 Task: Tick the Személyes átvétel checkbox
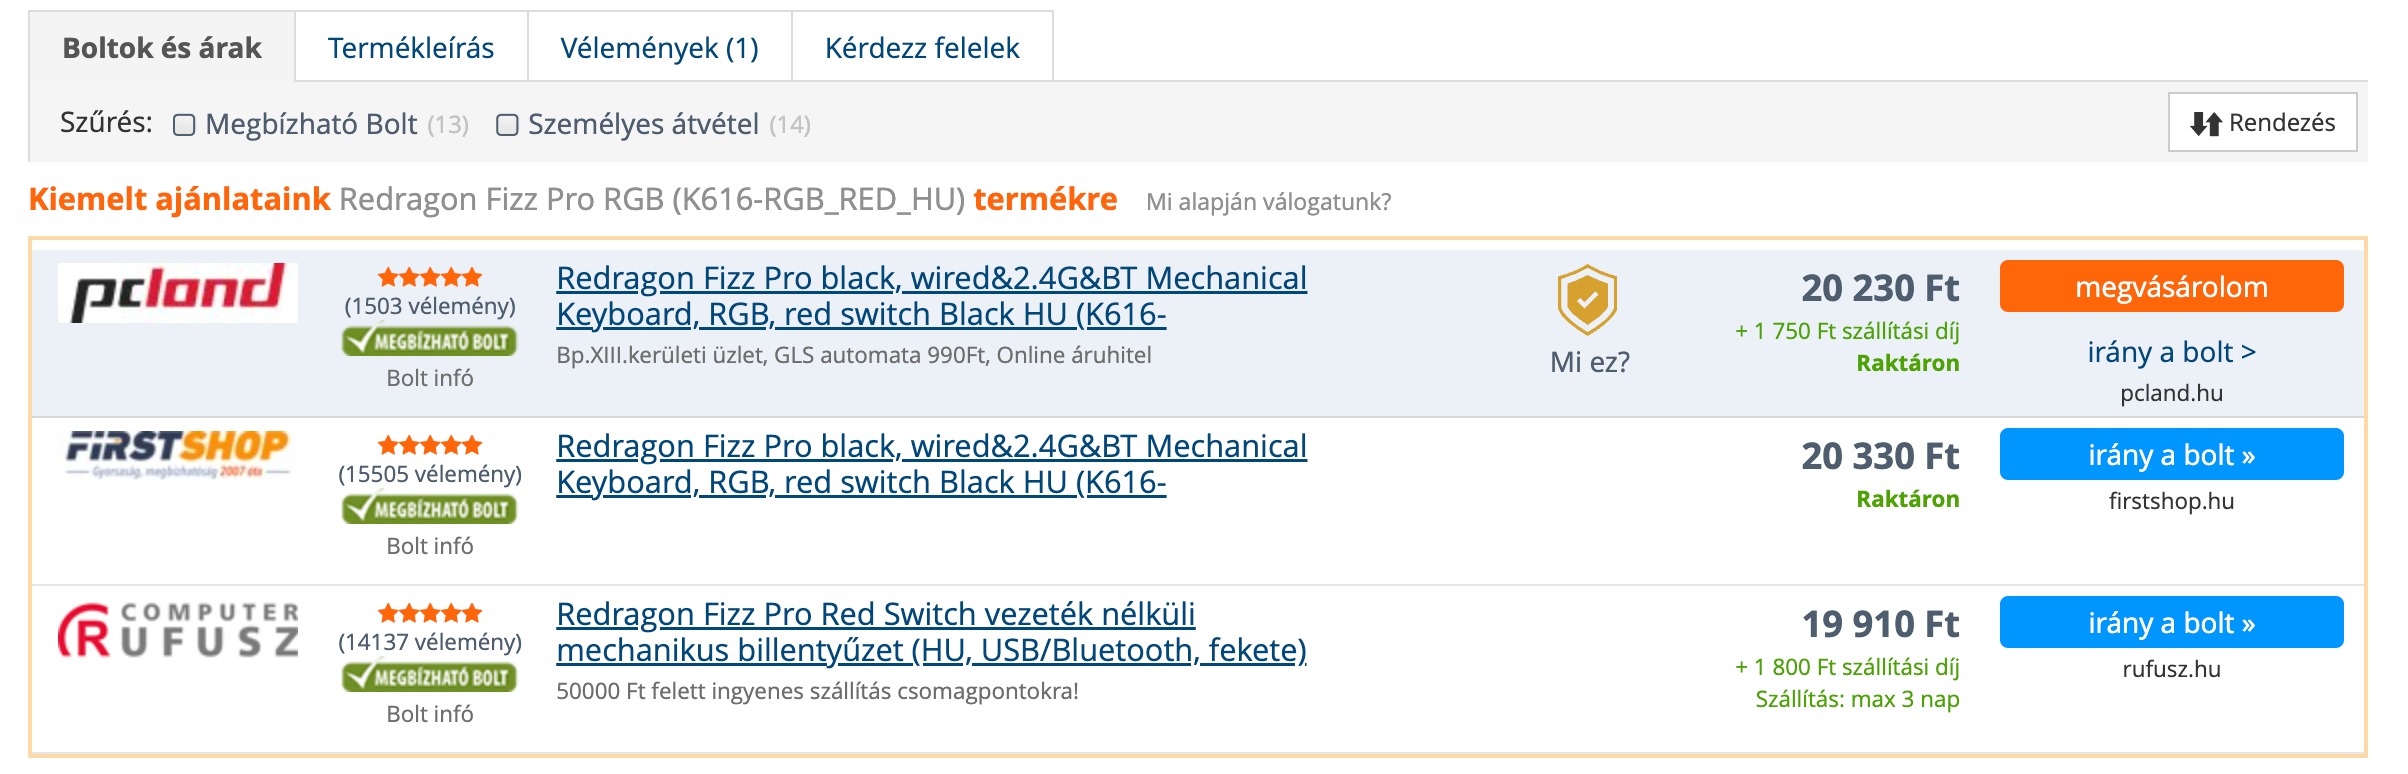click(x=508, y=125)
